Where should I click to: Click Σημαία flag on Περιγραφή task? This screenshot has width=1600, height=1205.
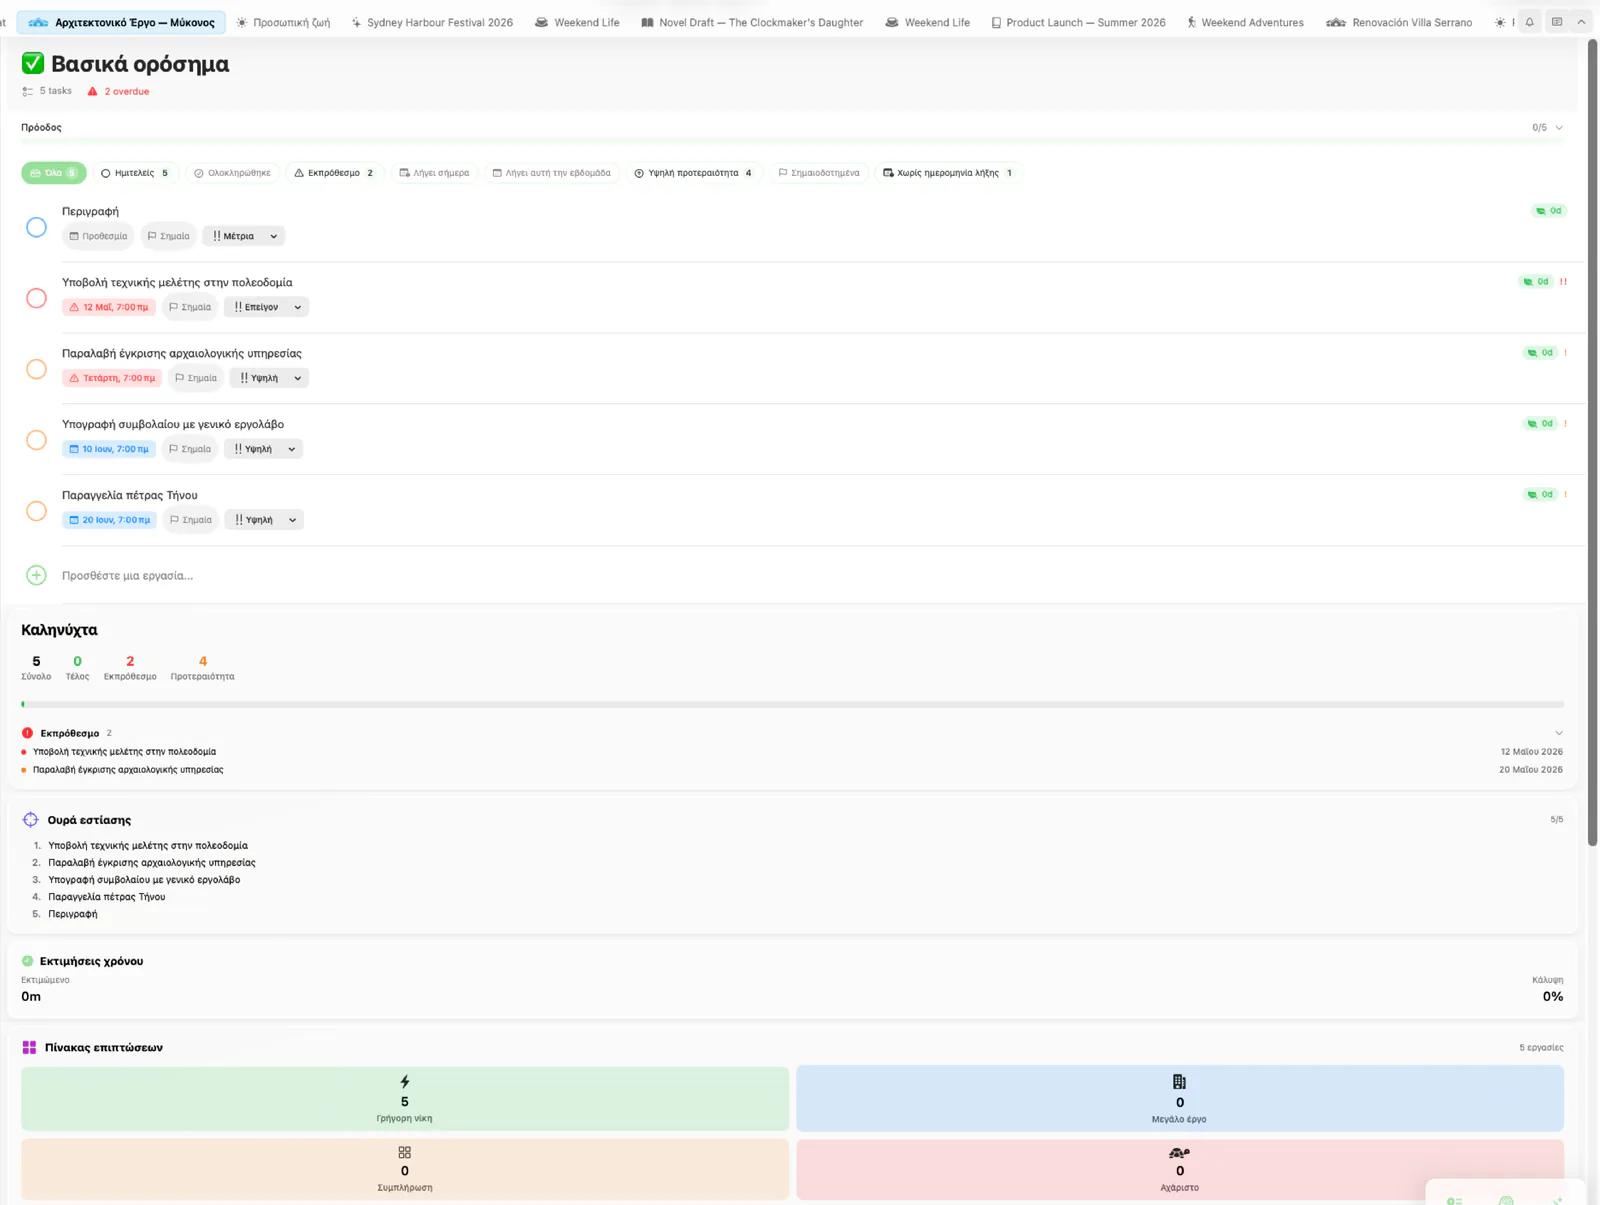(x=168, y=236)
